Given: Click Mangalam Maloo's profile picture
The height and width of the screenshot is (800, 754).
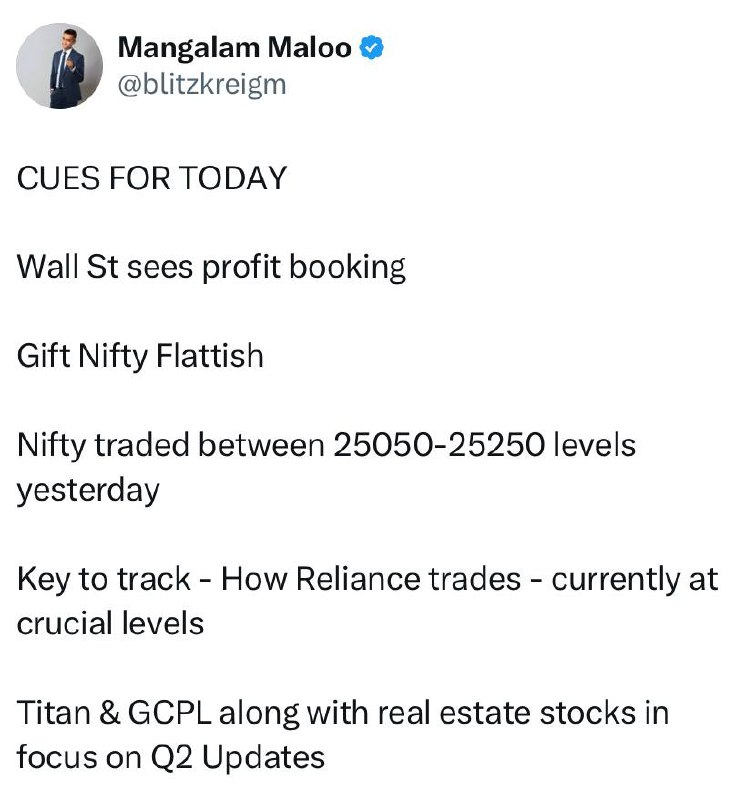Looking at the screenshot, I should pyautogui.click(x=60, y=66).
